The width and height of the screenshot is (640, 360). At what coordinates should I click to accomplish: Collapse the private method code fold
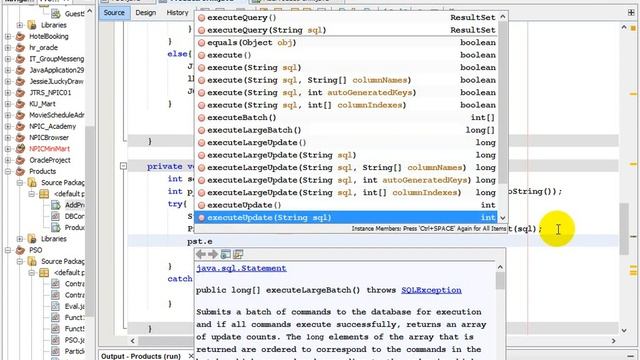coord(124,166)
